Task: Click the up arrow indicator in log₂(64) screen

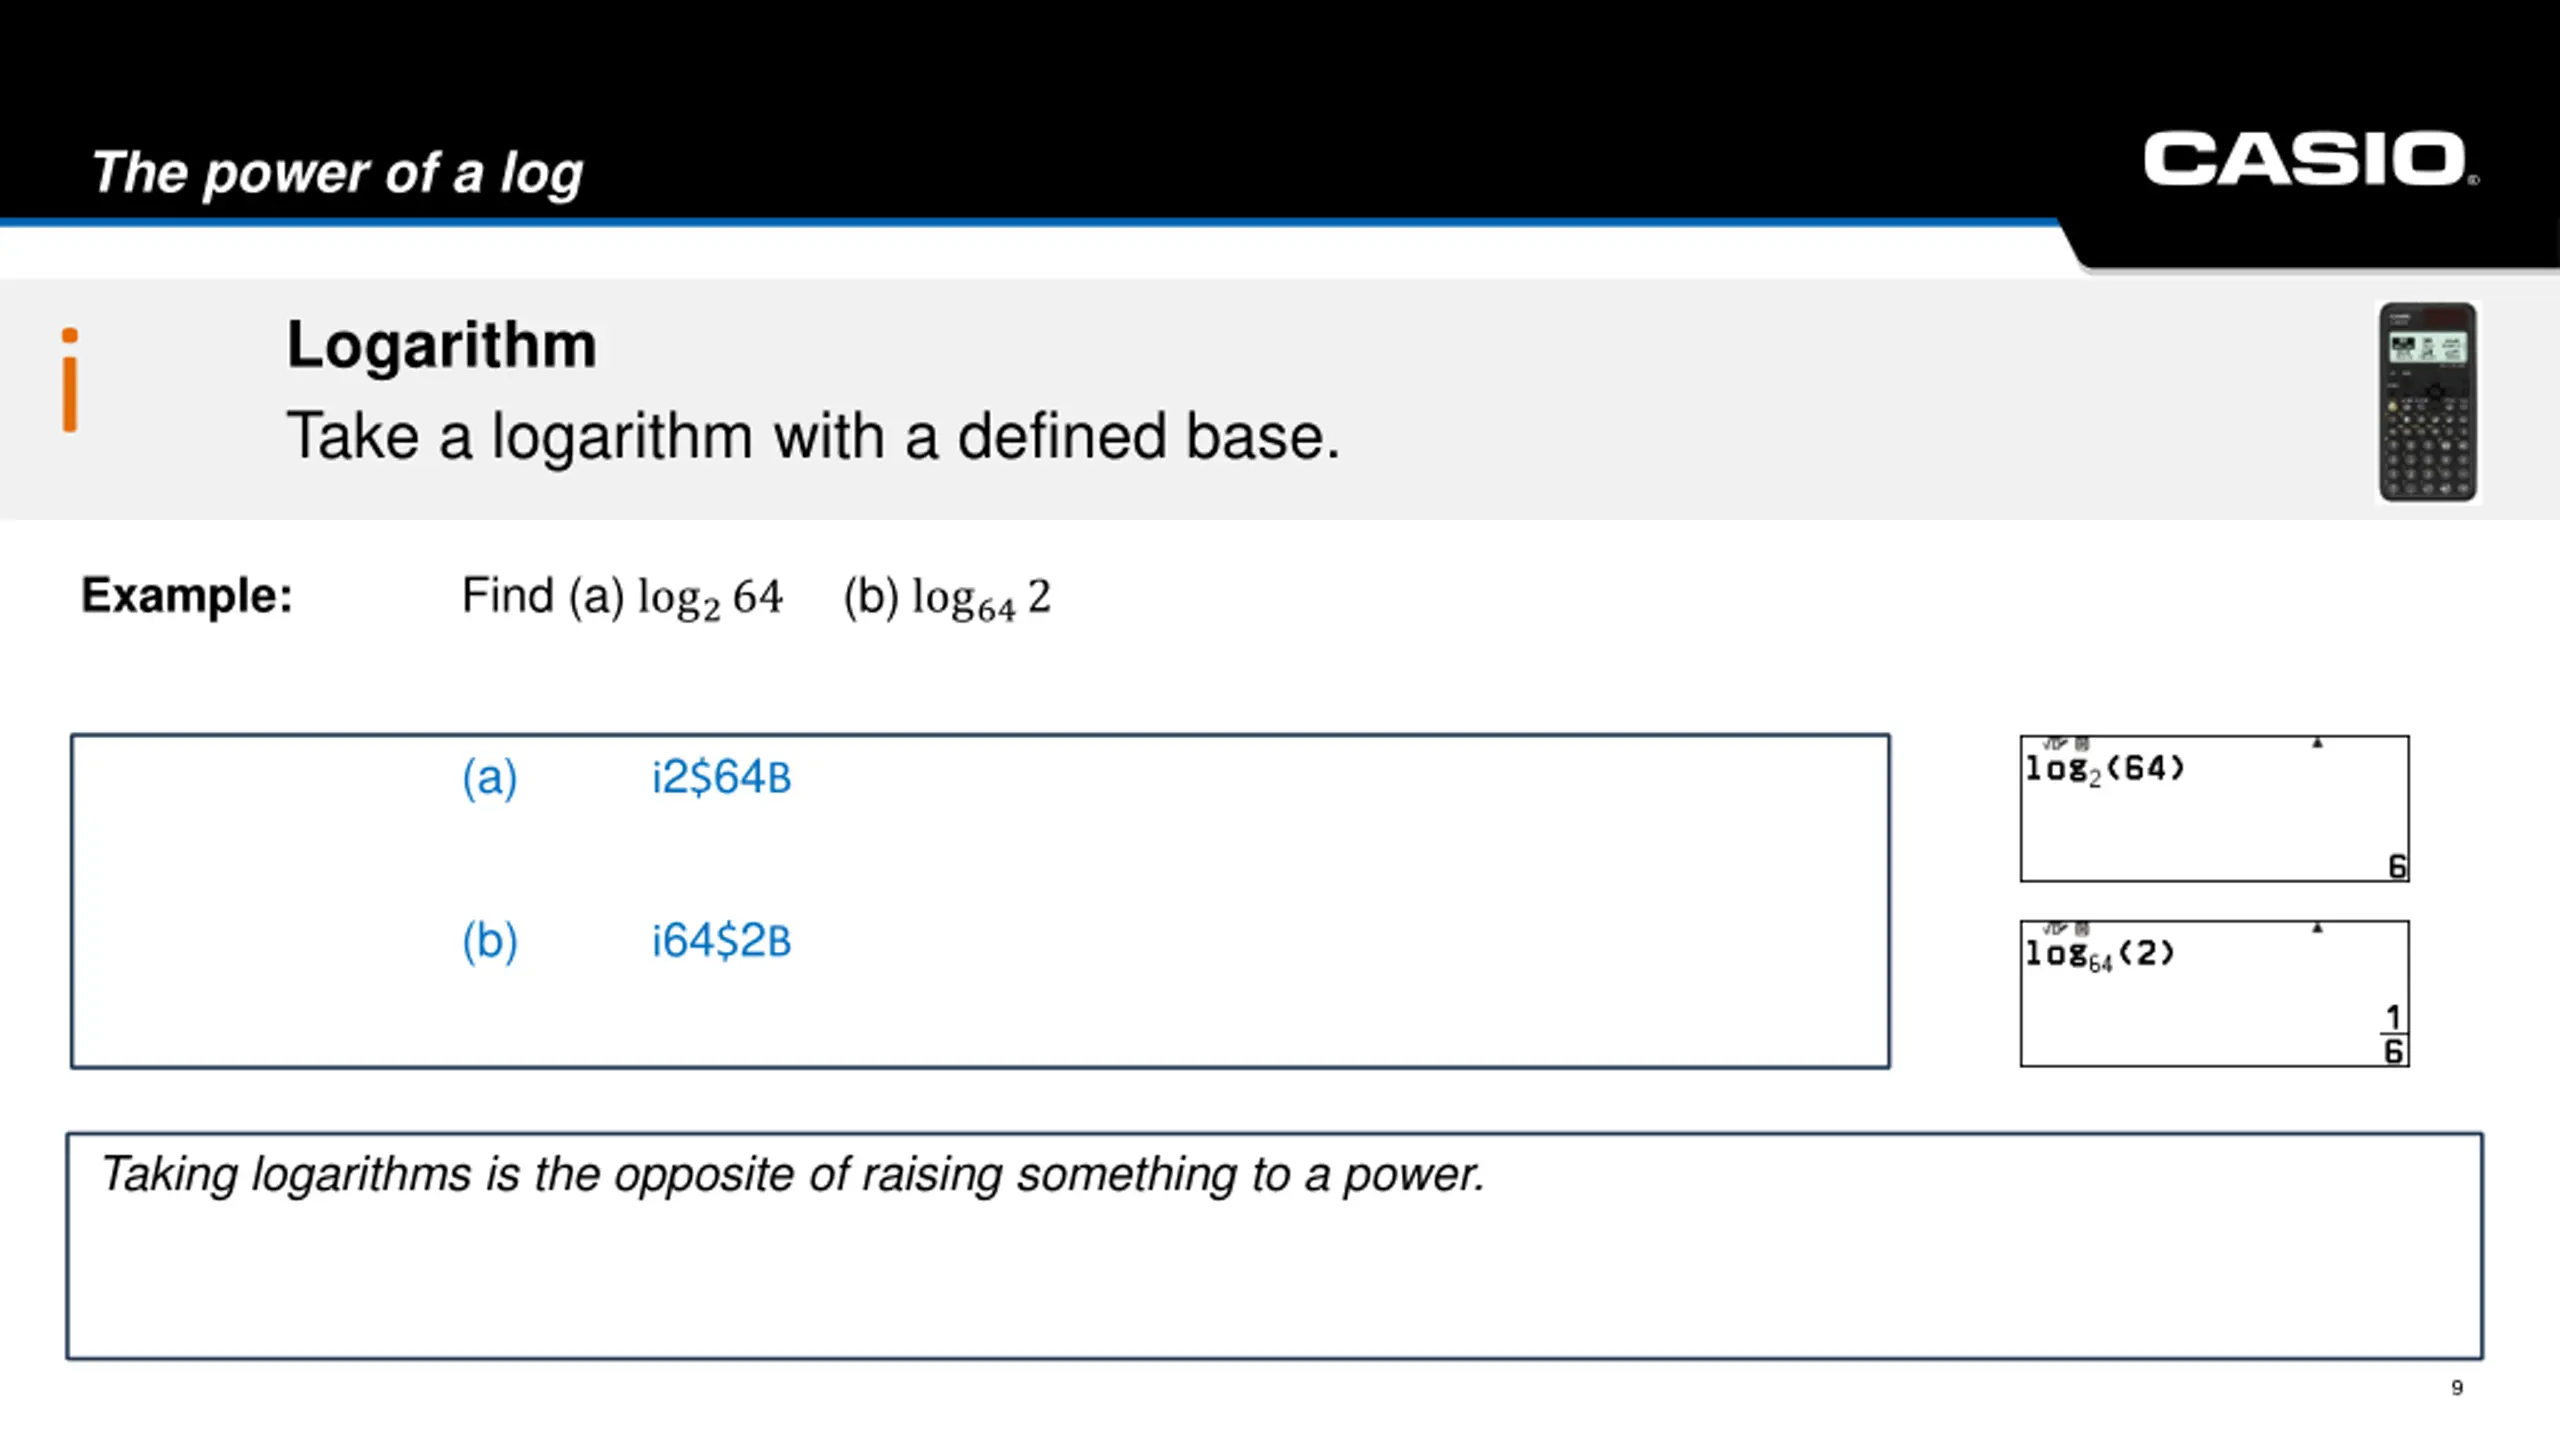Action: (2317, 743)
